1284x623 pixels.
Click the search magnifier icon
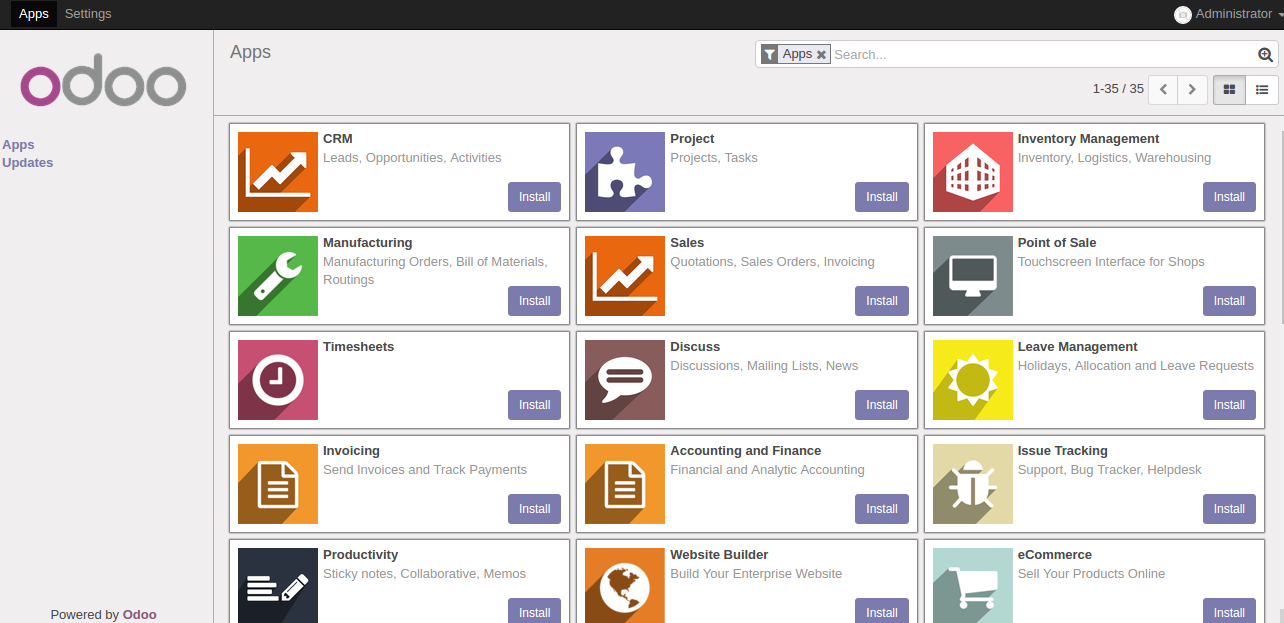(x=1265, y=55)
